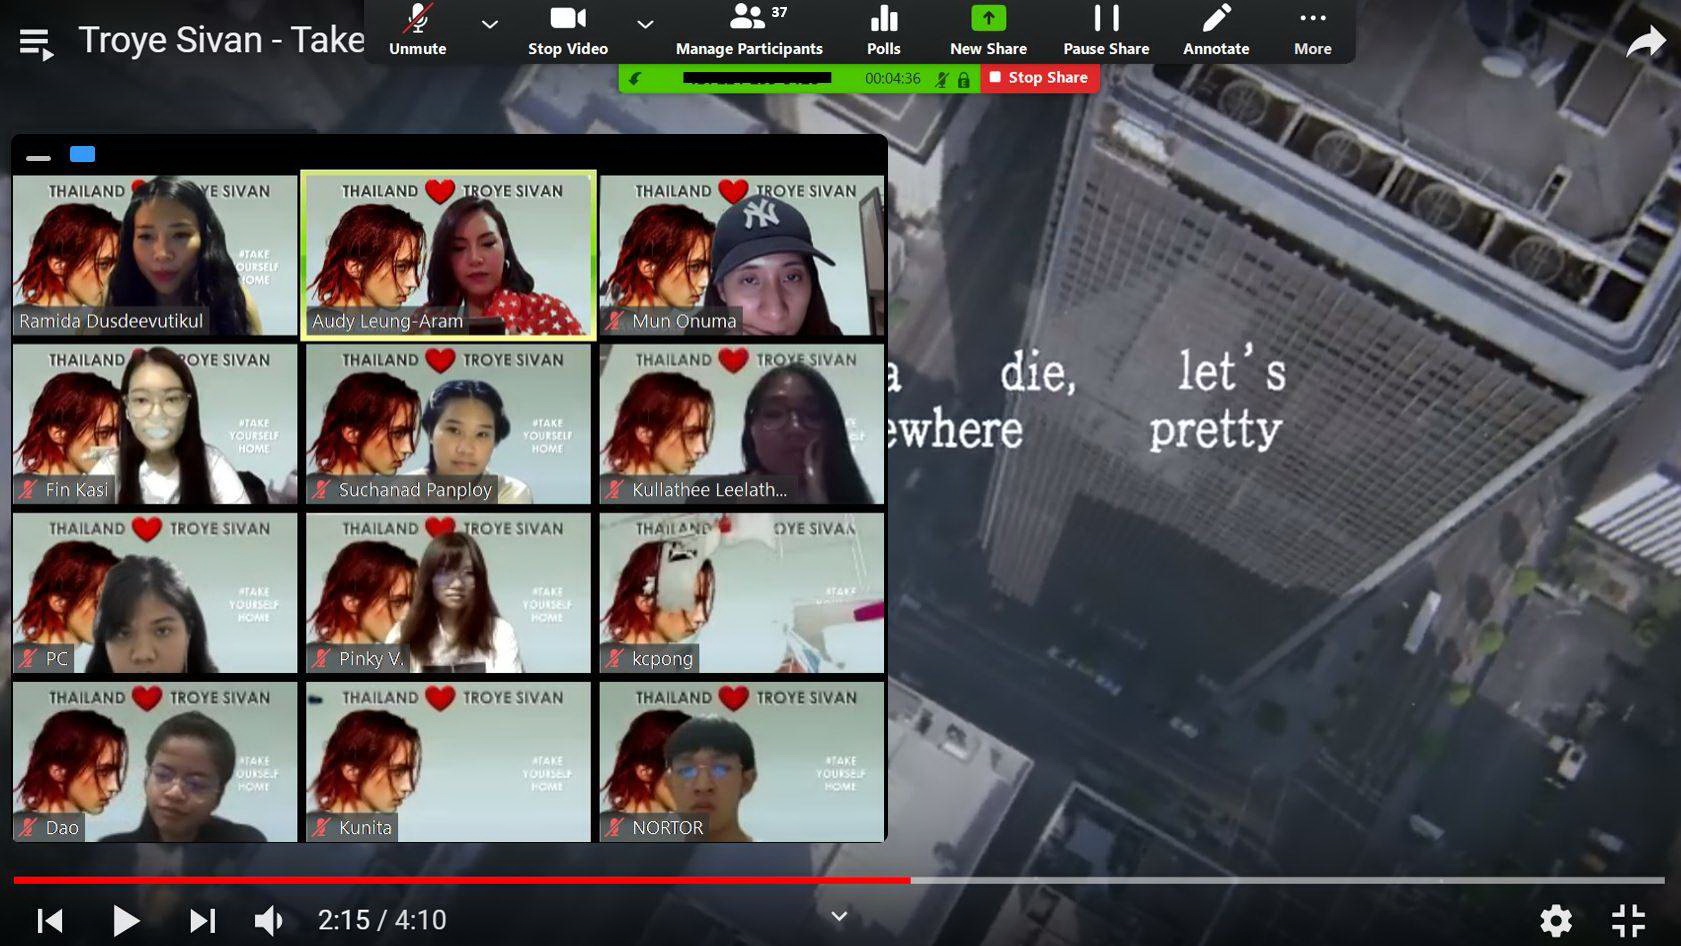Switch gallery view with blue grid icon
Image resolution: width=1681 pixels, height=946 pixels.
82,154
